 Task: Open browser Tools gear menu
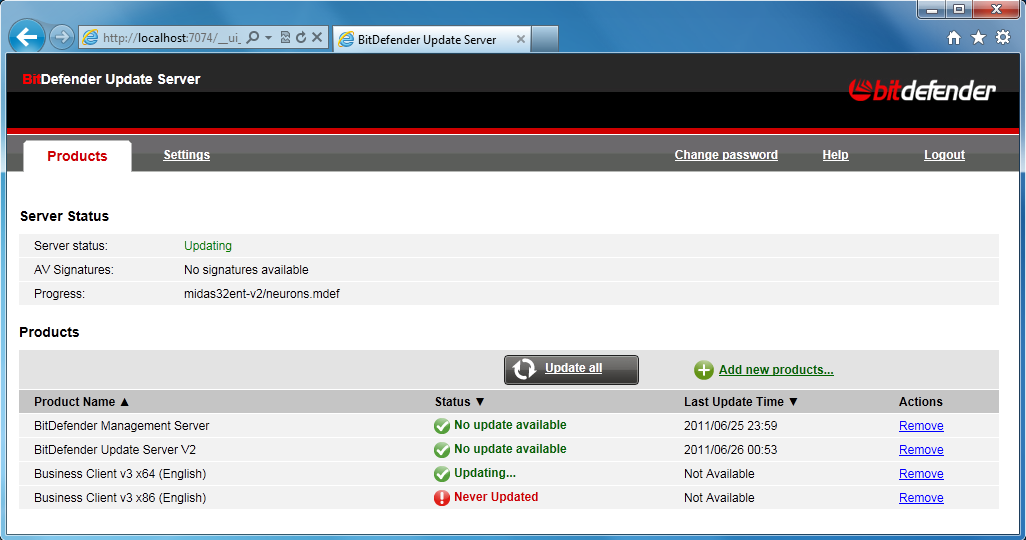pyautogui.click(x=1002, y=37)
